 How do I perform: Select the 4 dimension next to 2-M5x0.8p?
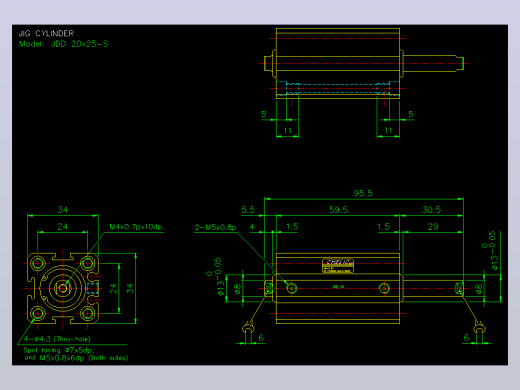pos(252,227)
